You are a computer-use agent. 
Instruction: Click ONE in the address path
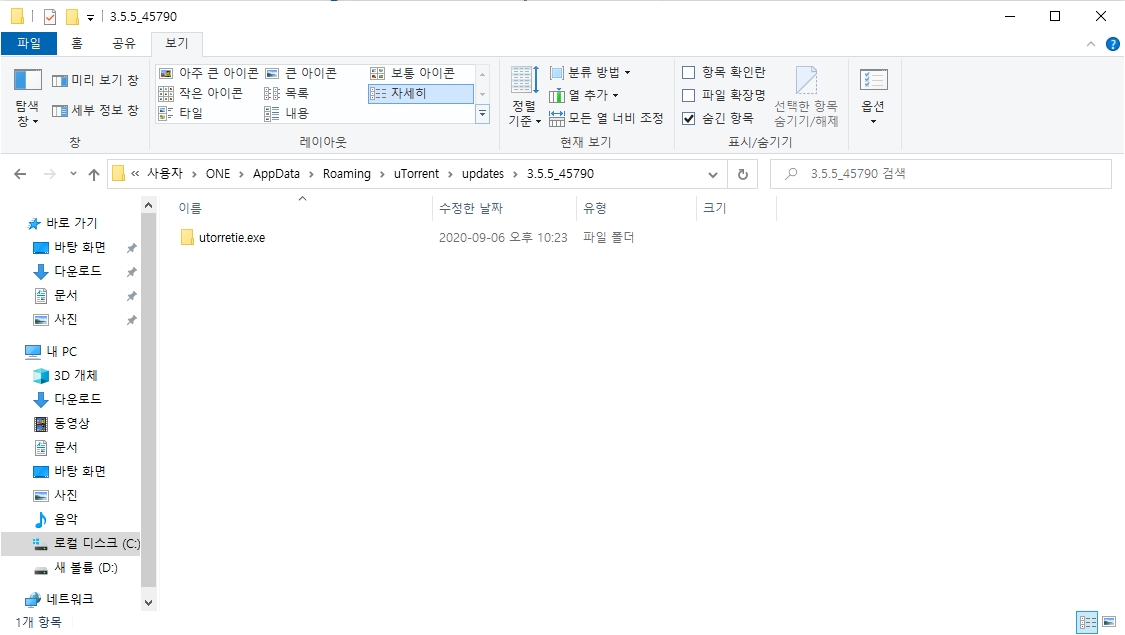218,174
